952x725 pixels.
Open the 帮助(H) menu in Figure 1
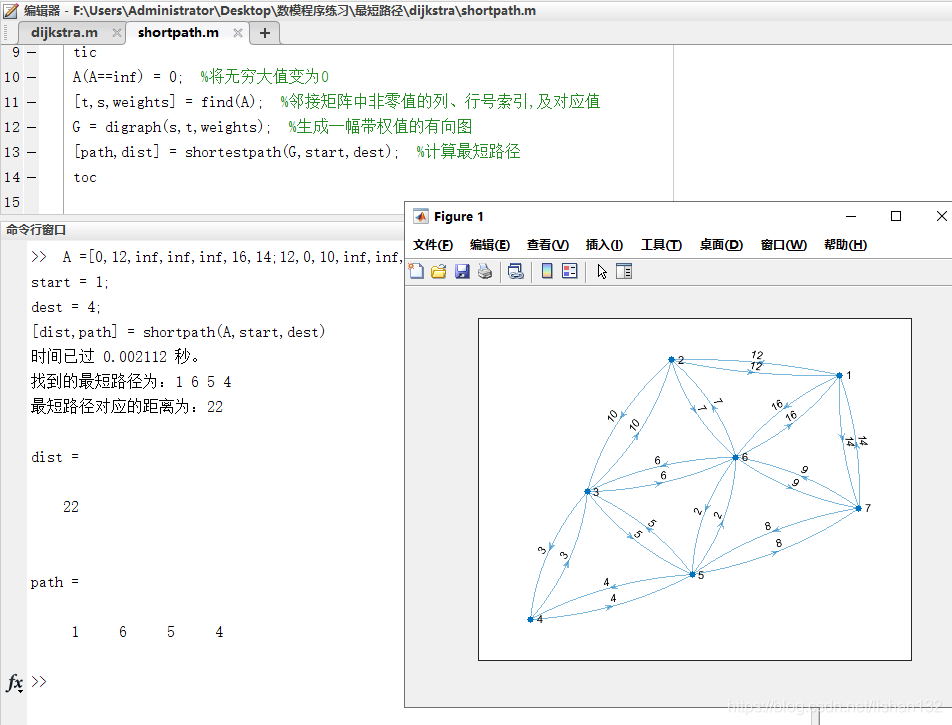pos(845,245)
